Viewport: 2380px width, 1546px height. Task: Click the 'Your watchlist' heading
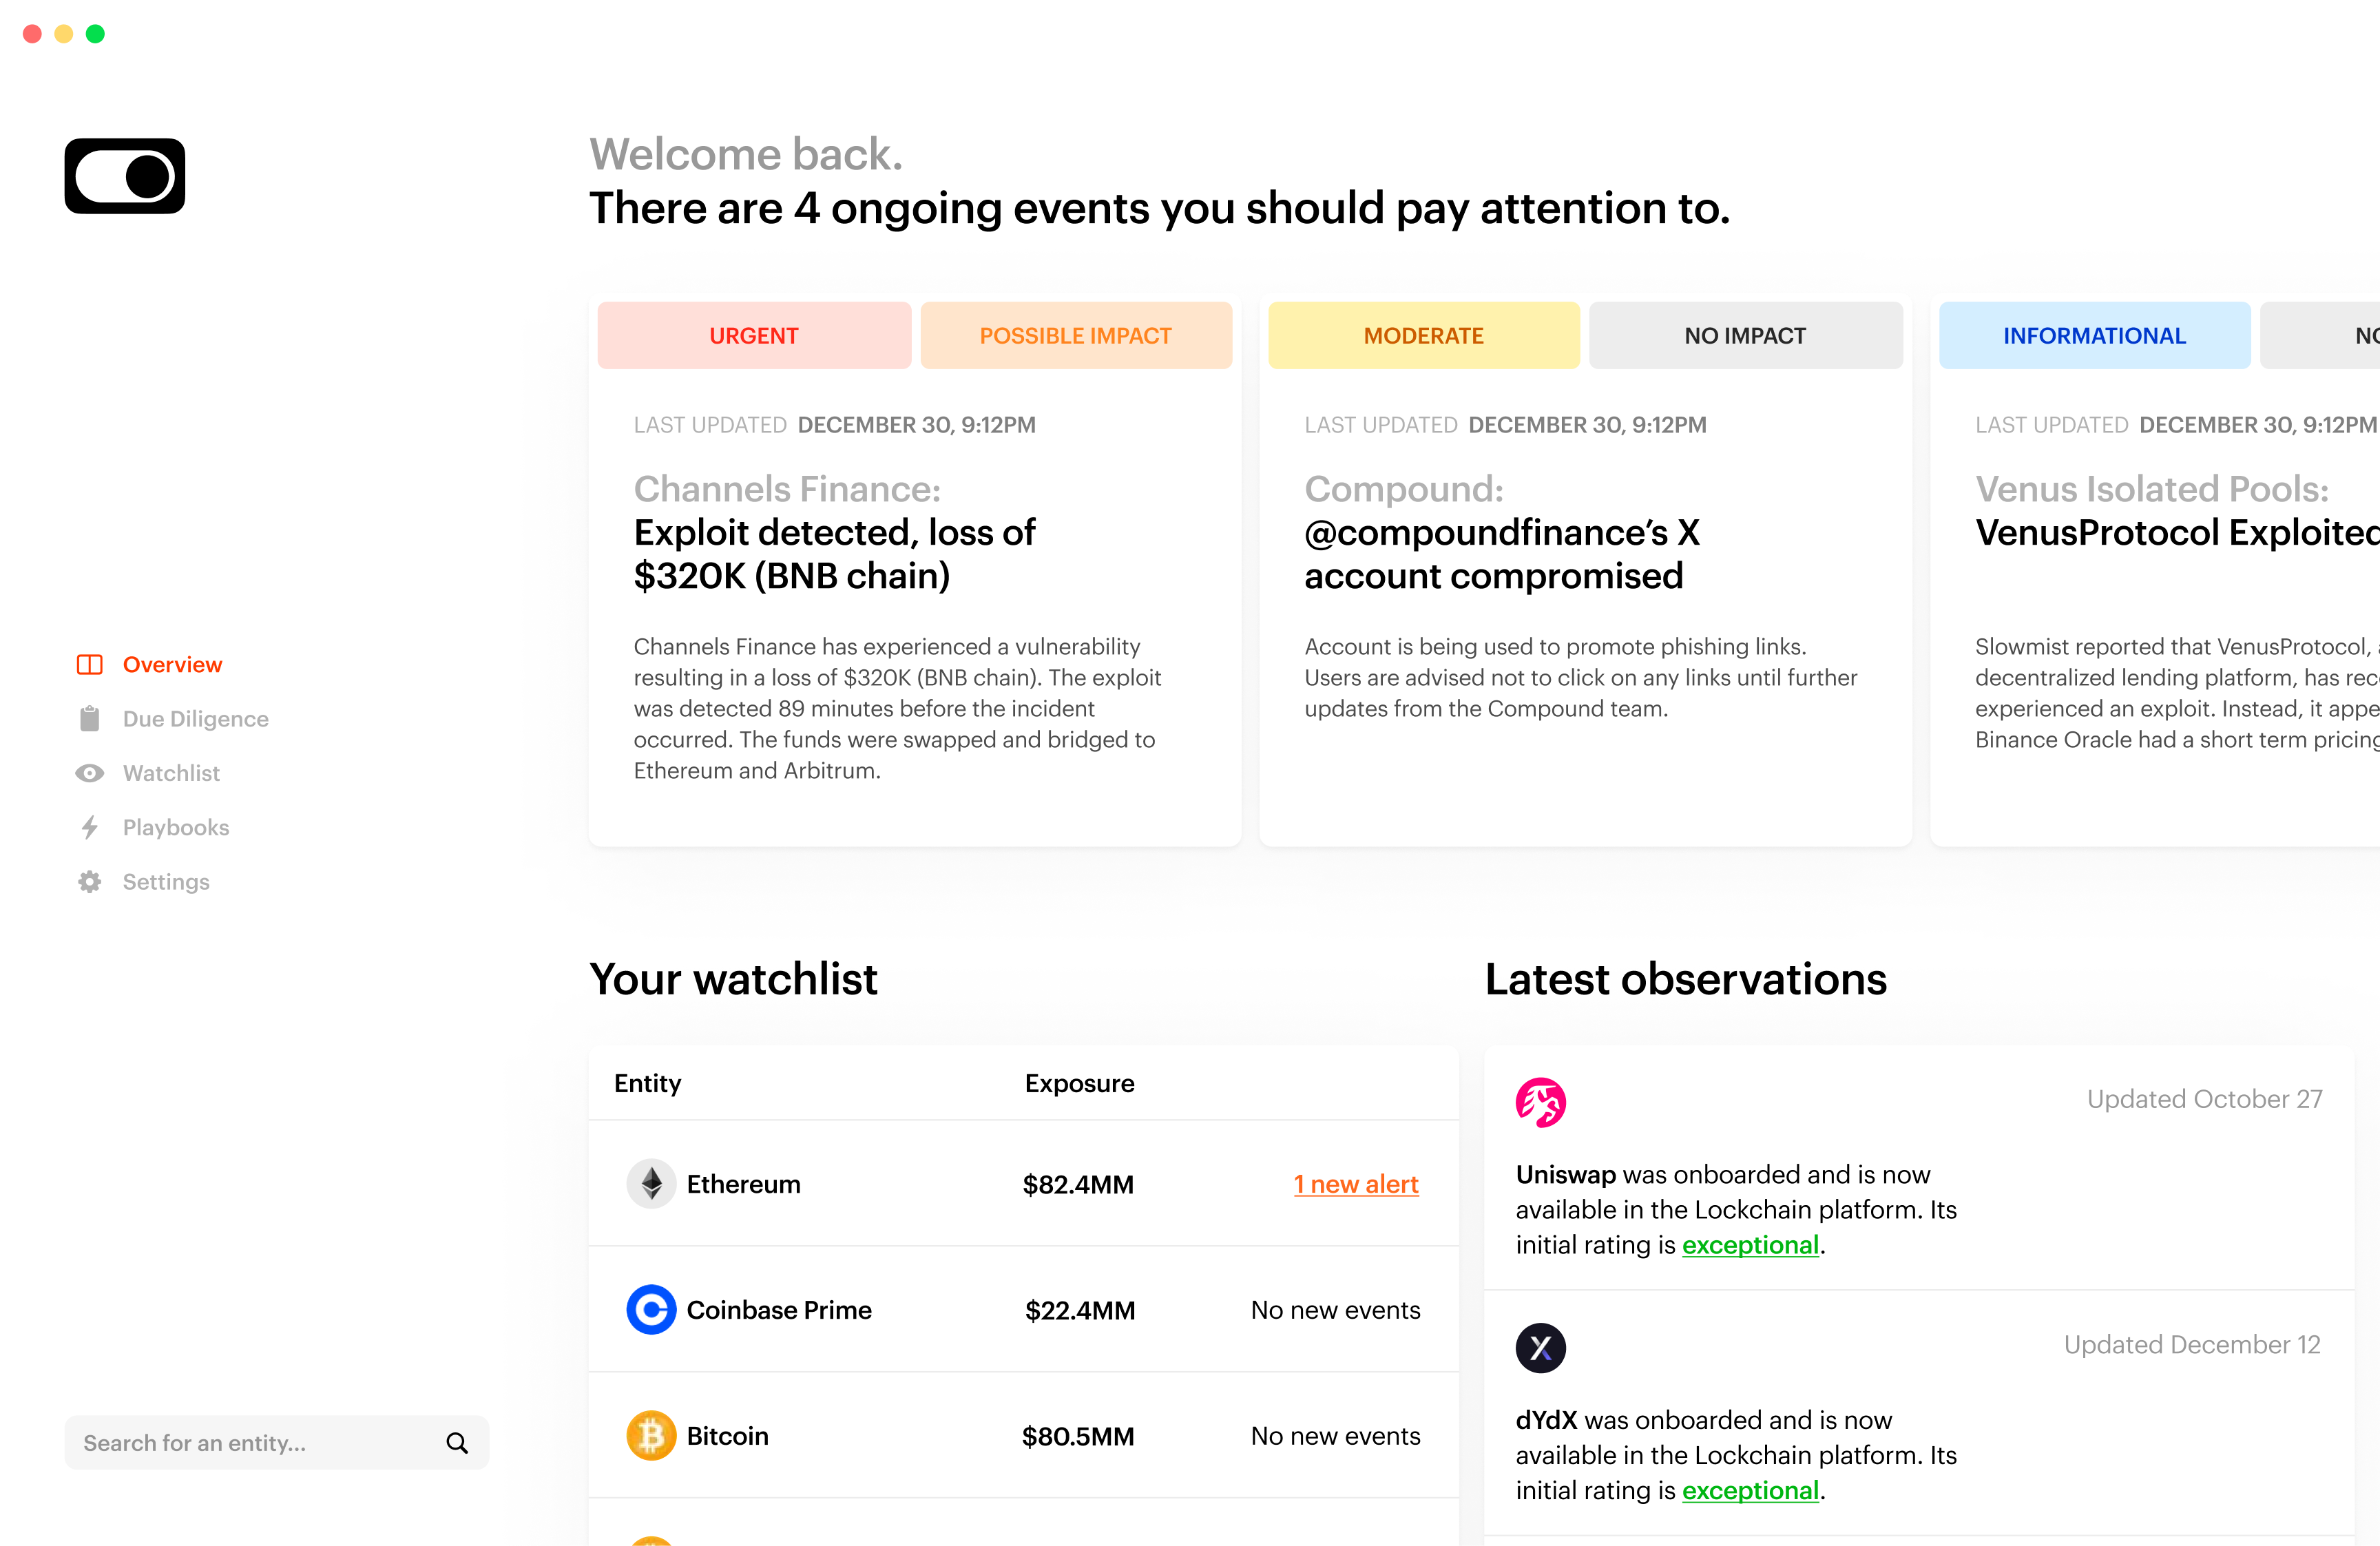point(733,979)
